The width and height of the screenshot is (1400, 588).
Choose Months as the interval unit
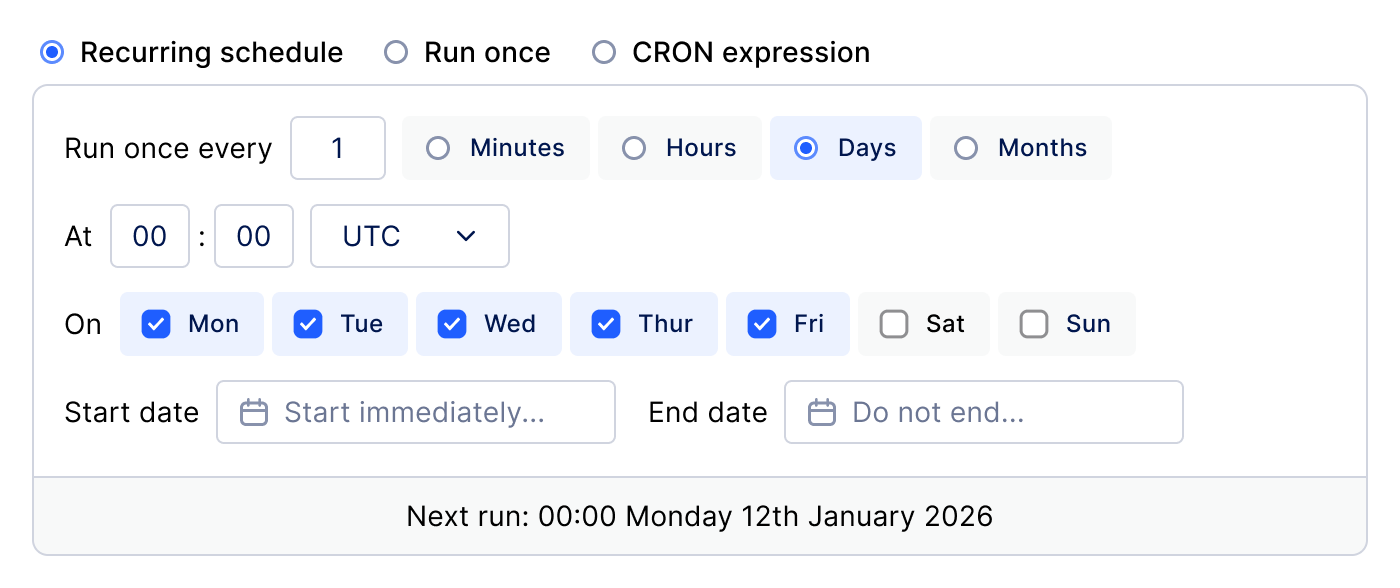pyautogui.click(x=966, y=148)
